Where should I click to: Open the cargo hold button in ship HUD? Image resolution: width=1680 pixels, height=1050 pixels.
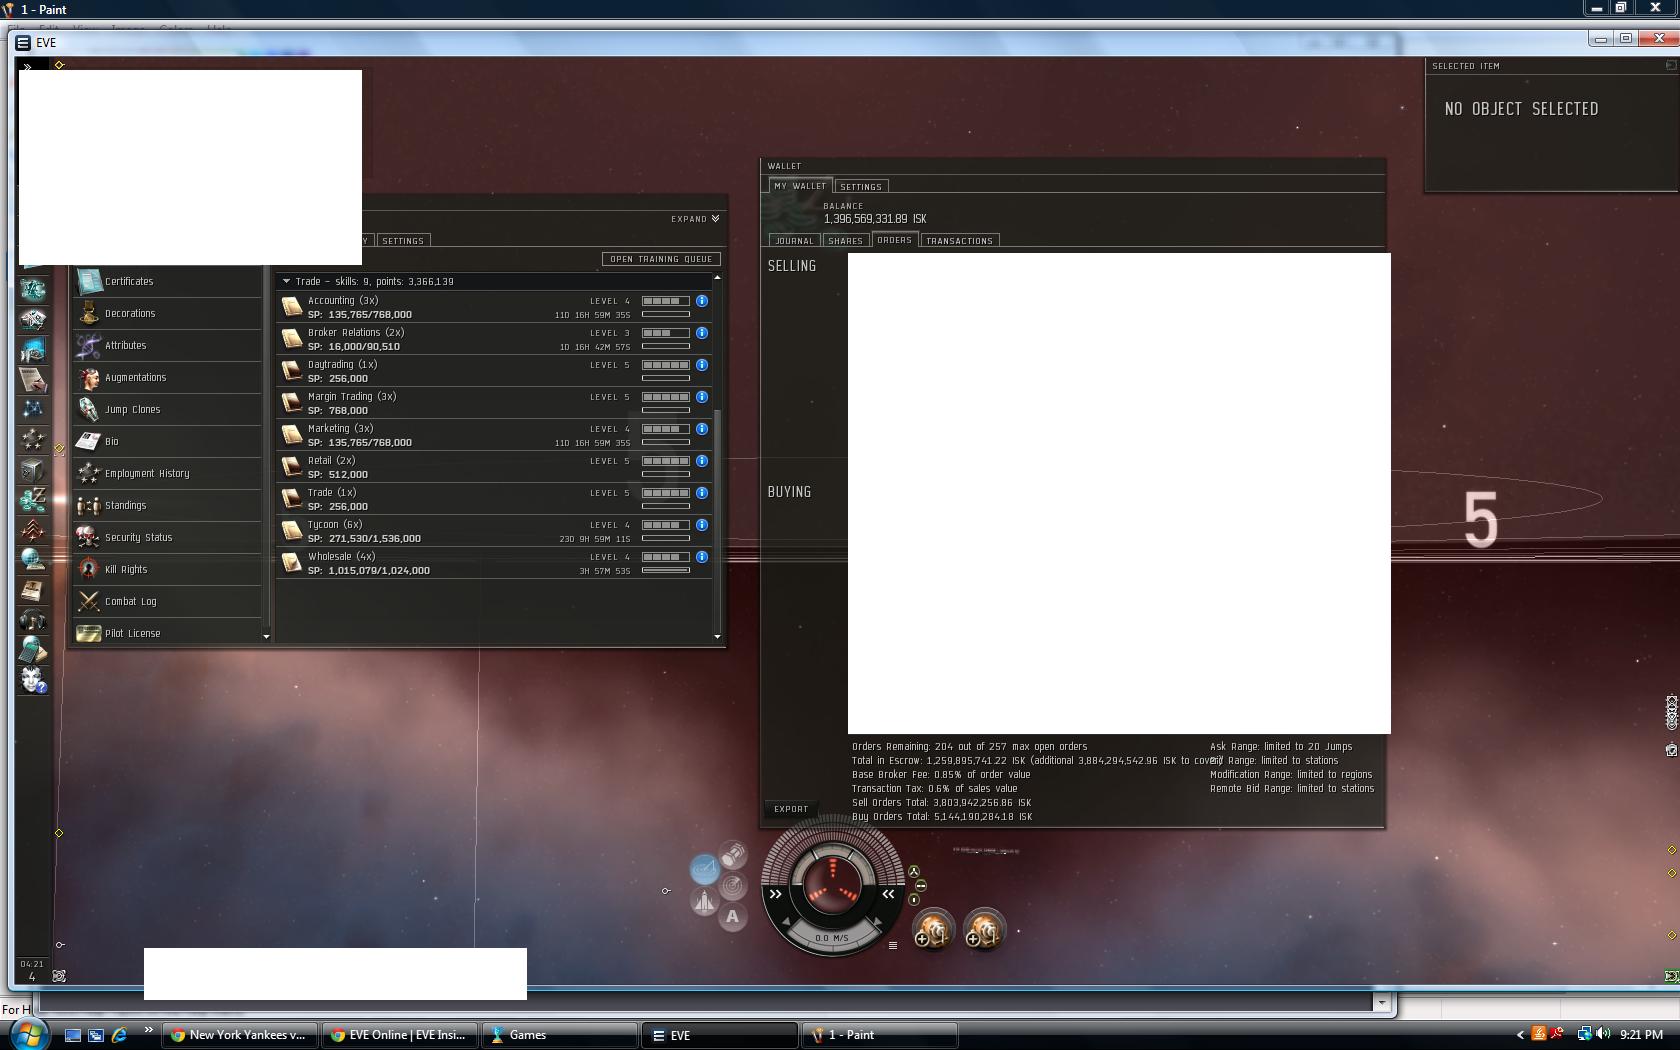[733, 855]
